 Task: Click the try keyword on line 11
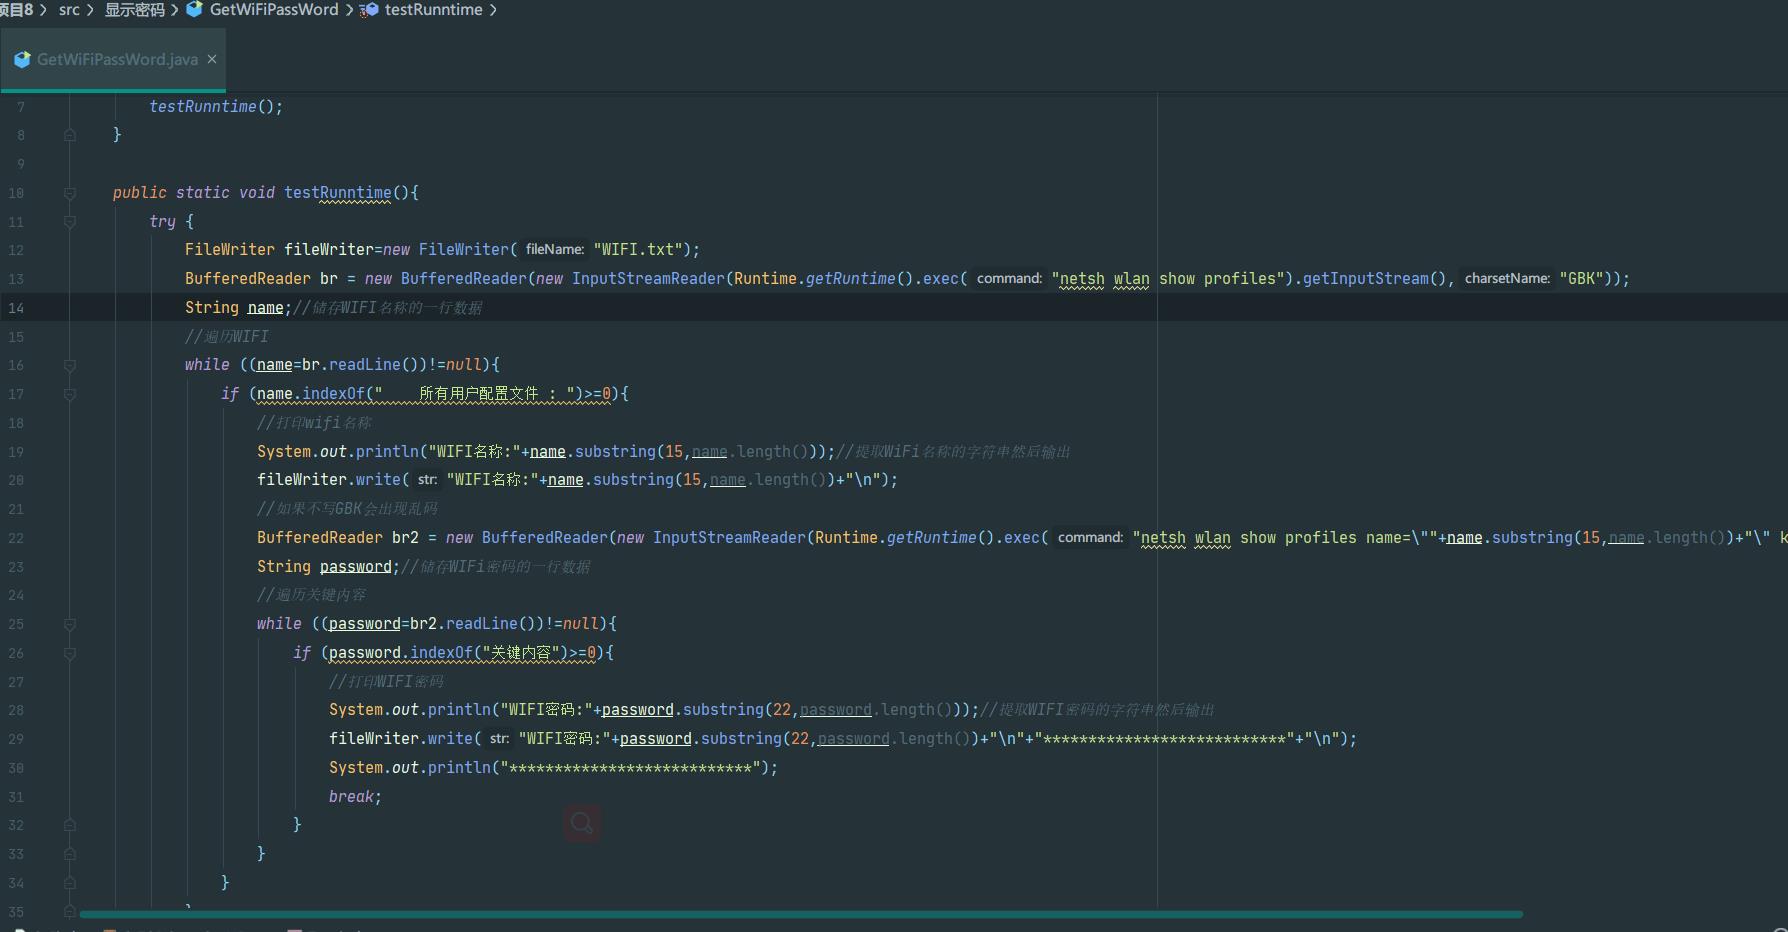pos(162,222)
